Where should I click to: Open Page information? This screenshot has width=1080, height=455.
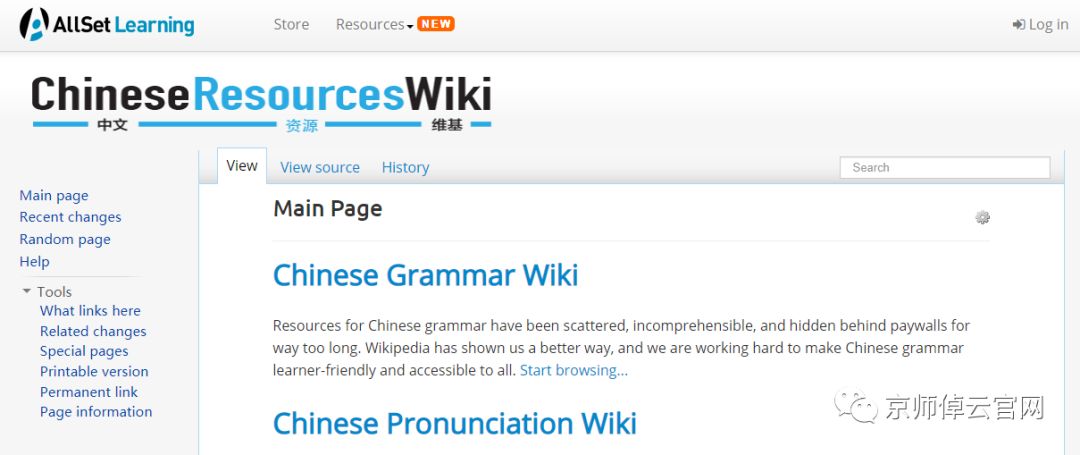96,412
